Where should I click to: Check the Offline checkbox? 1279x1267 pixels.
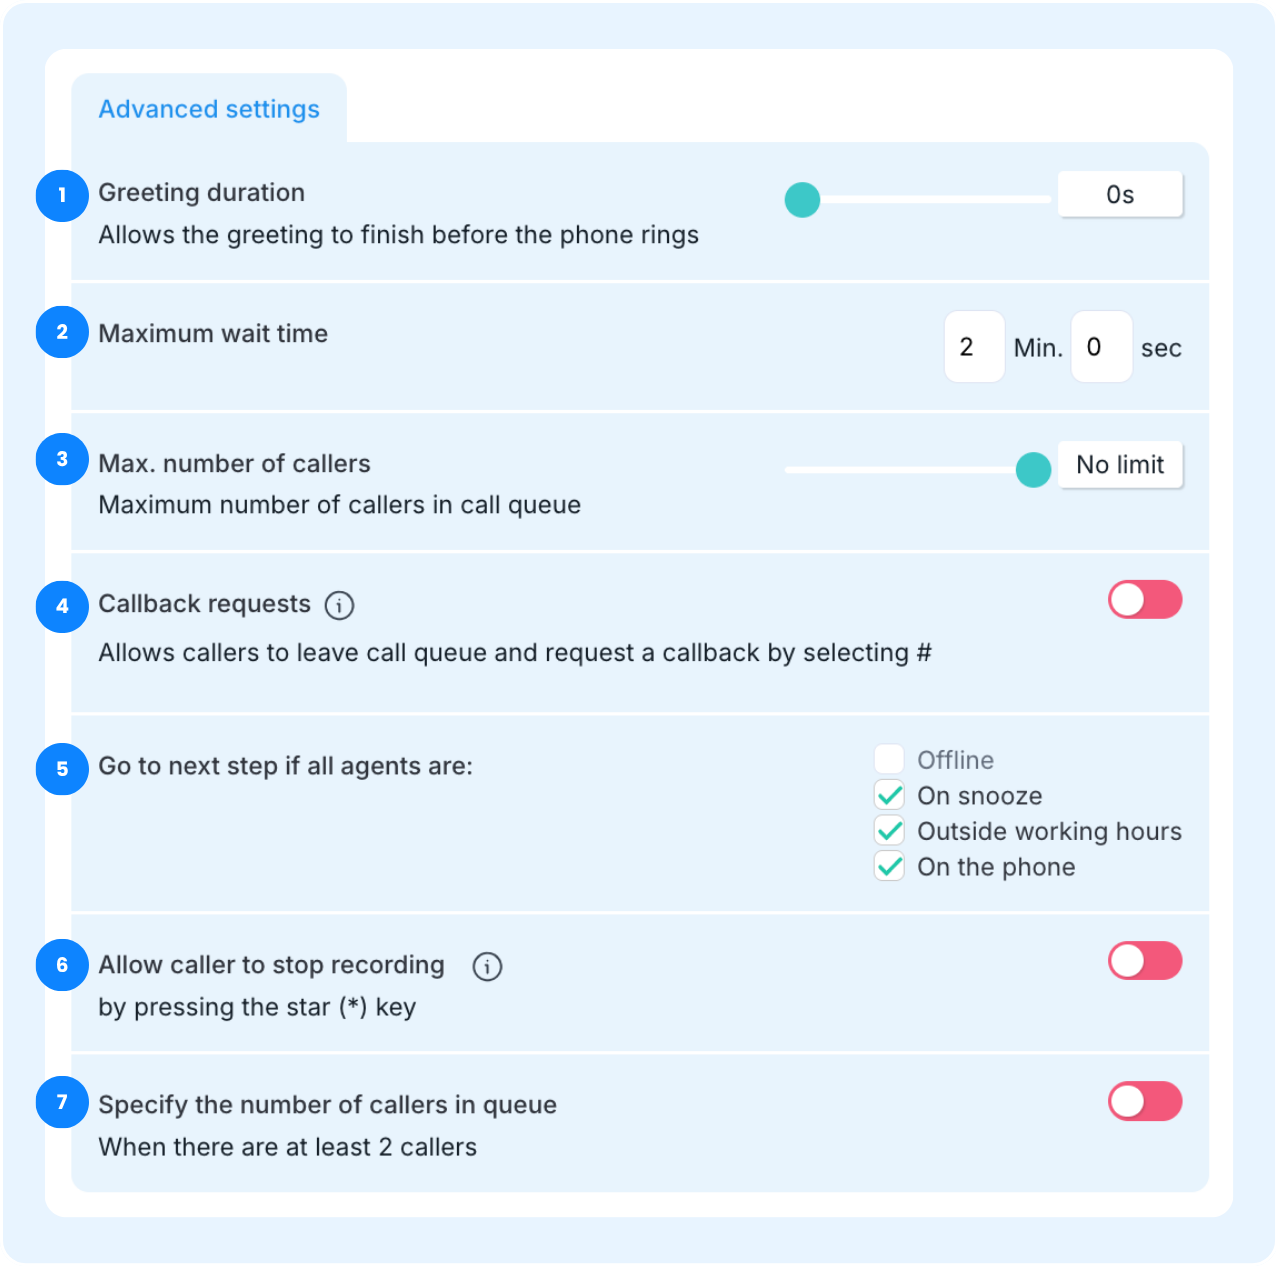click(x=889, y=759)
